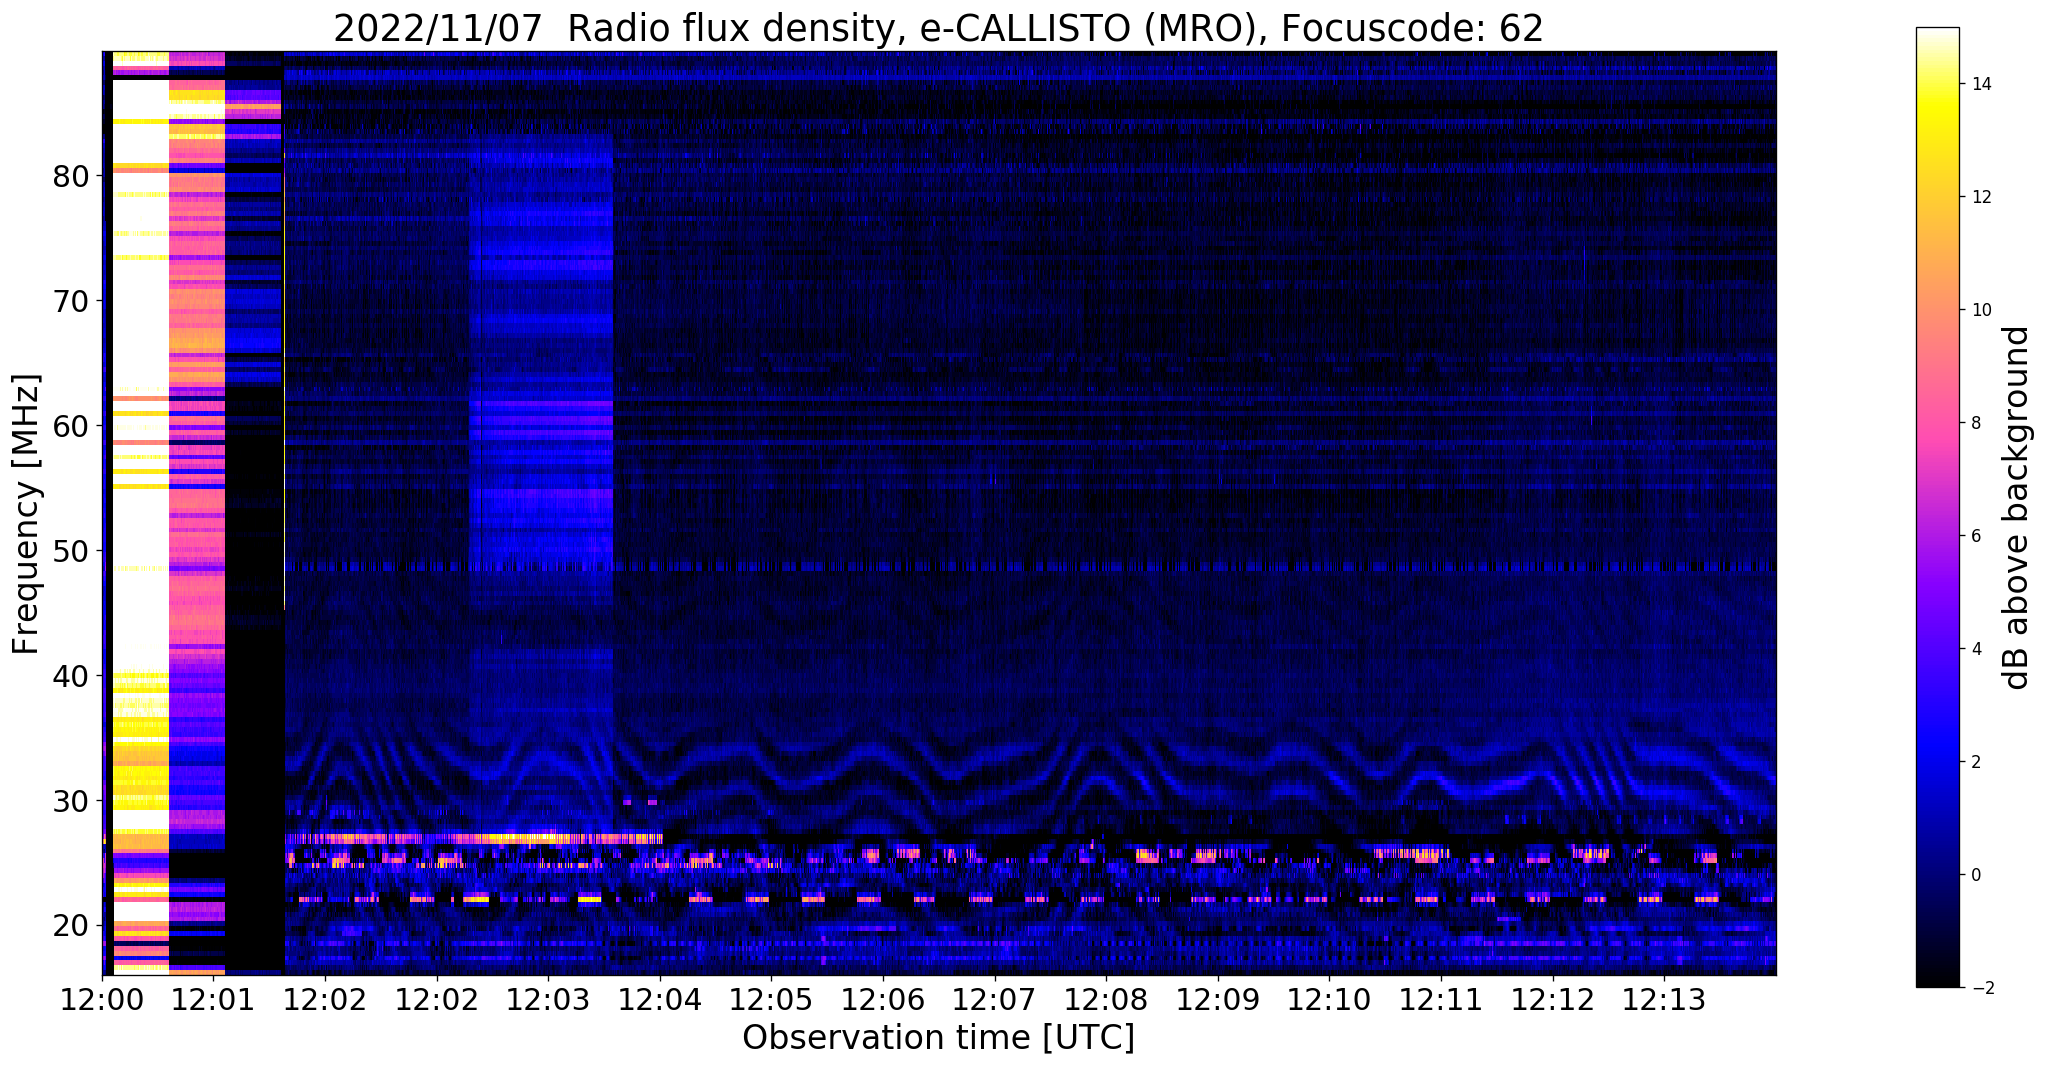Click the 'Frequency [MHz]' y-axis label

pyautogui.click(x=27, y=514)
